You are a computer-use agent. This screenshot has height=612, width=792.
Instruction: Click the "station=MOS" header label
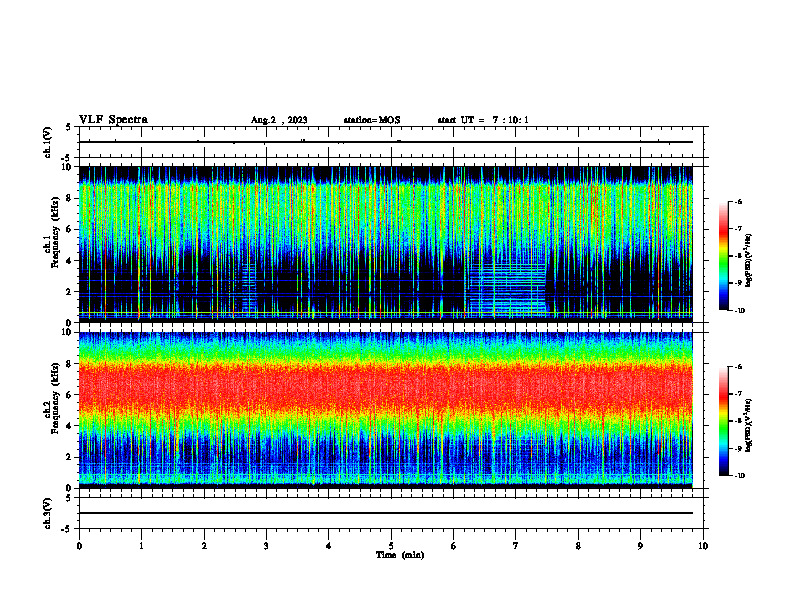(x=372, y=120)
